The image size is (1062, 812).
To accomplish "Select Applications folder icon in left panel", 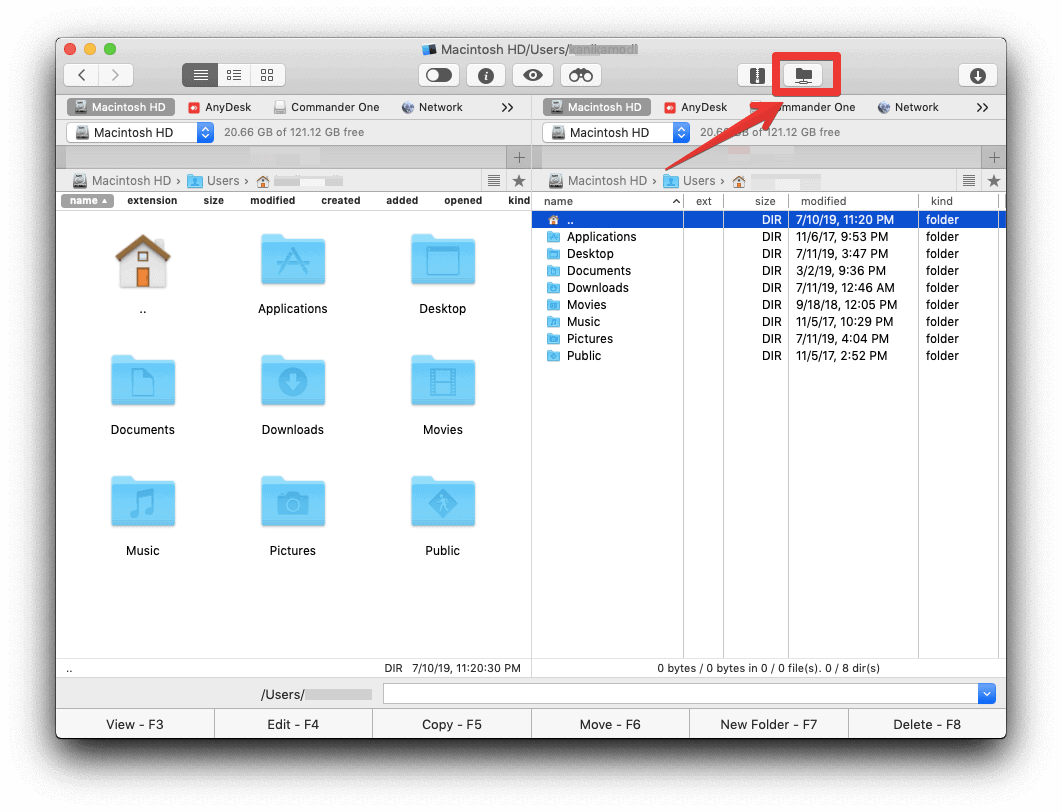I will click(x=293, y=259).
